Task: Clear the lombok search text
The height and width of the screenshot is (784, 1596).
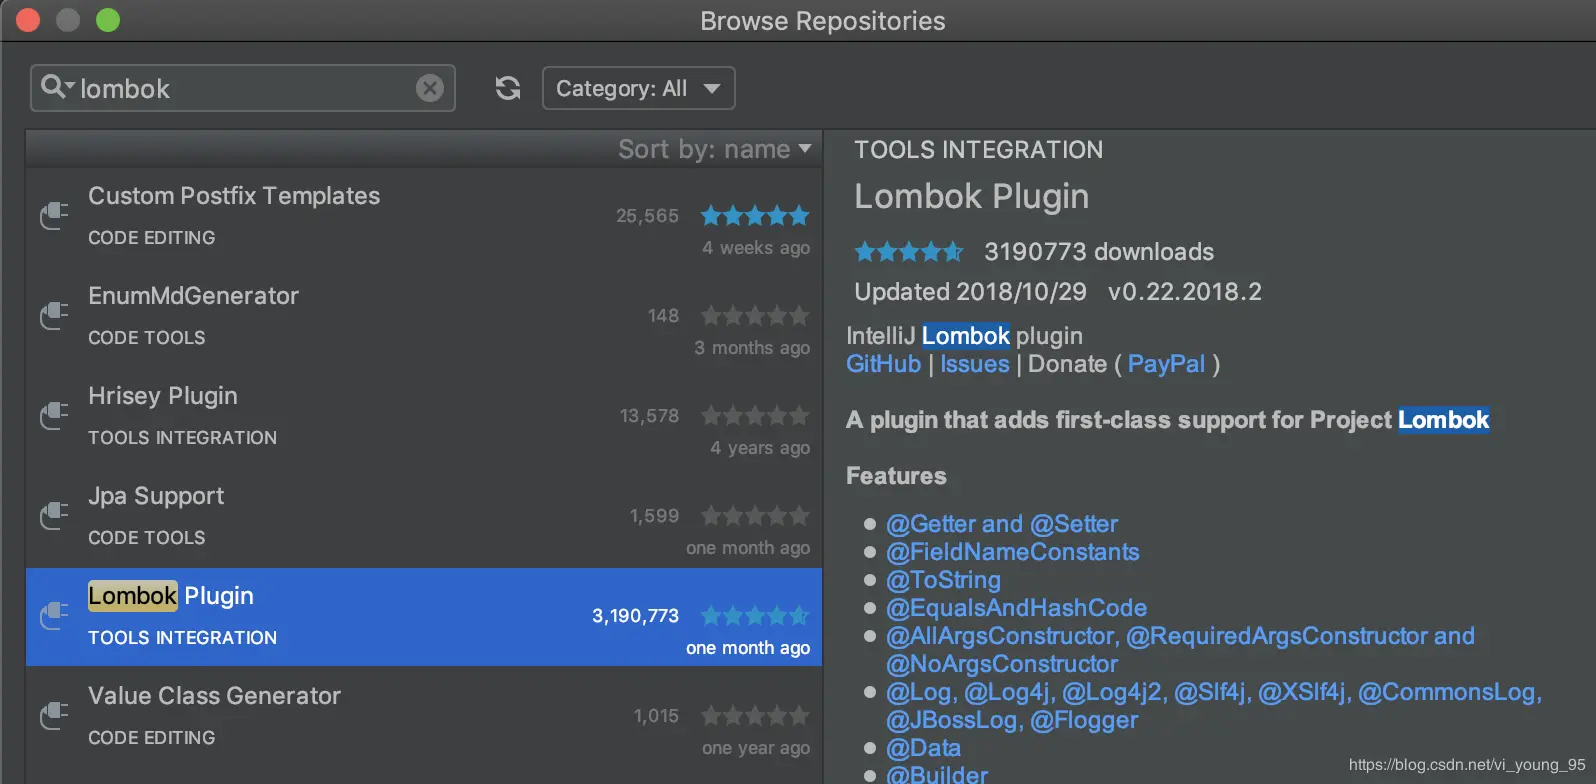Action: (430, 88)
